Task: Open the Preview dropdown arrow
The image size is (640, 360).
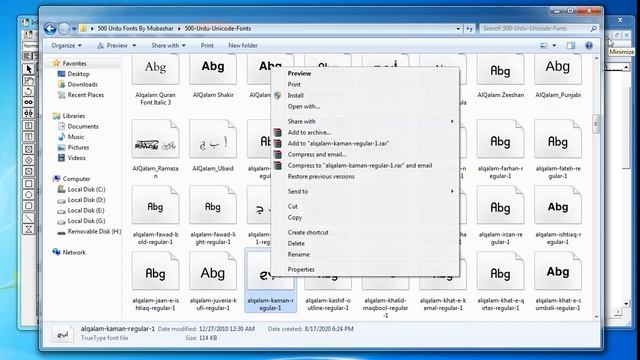Action: [134, 45]
